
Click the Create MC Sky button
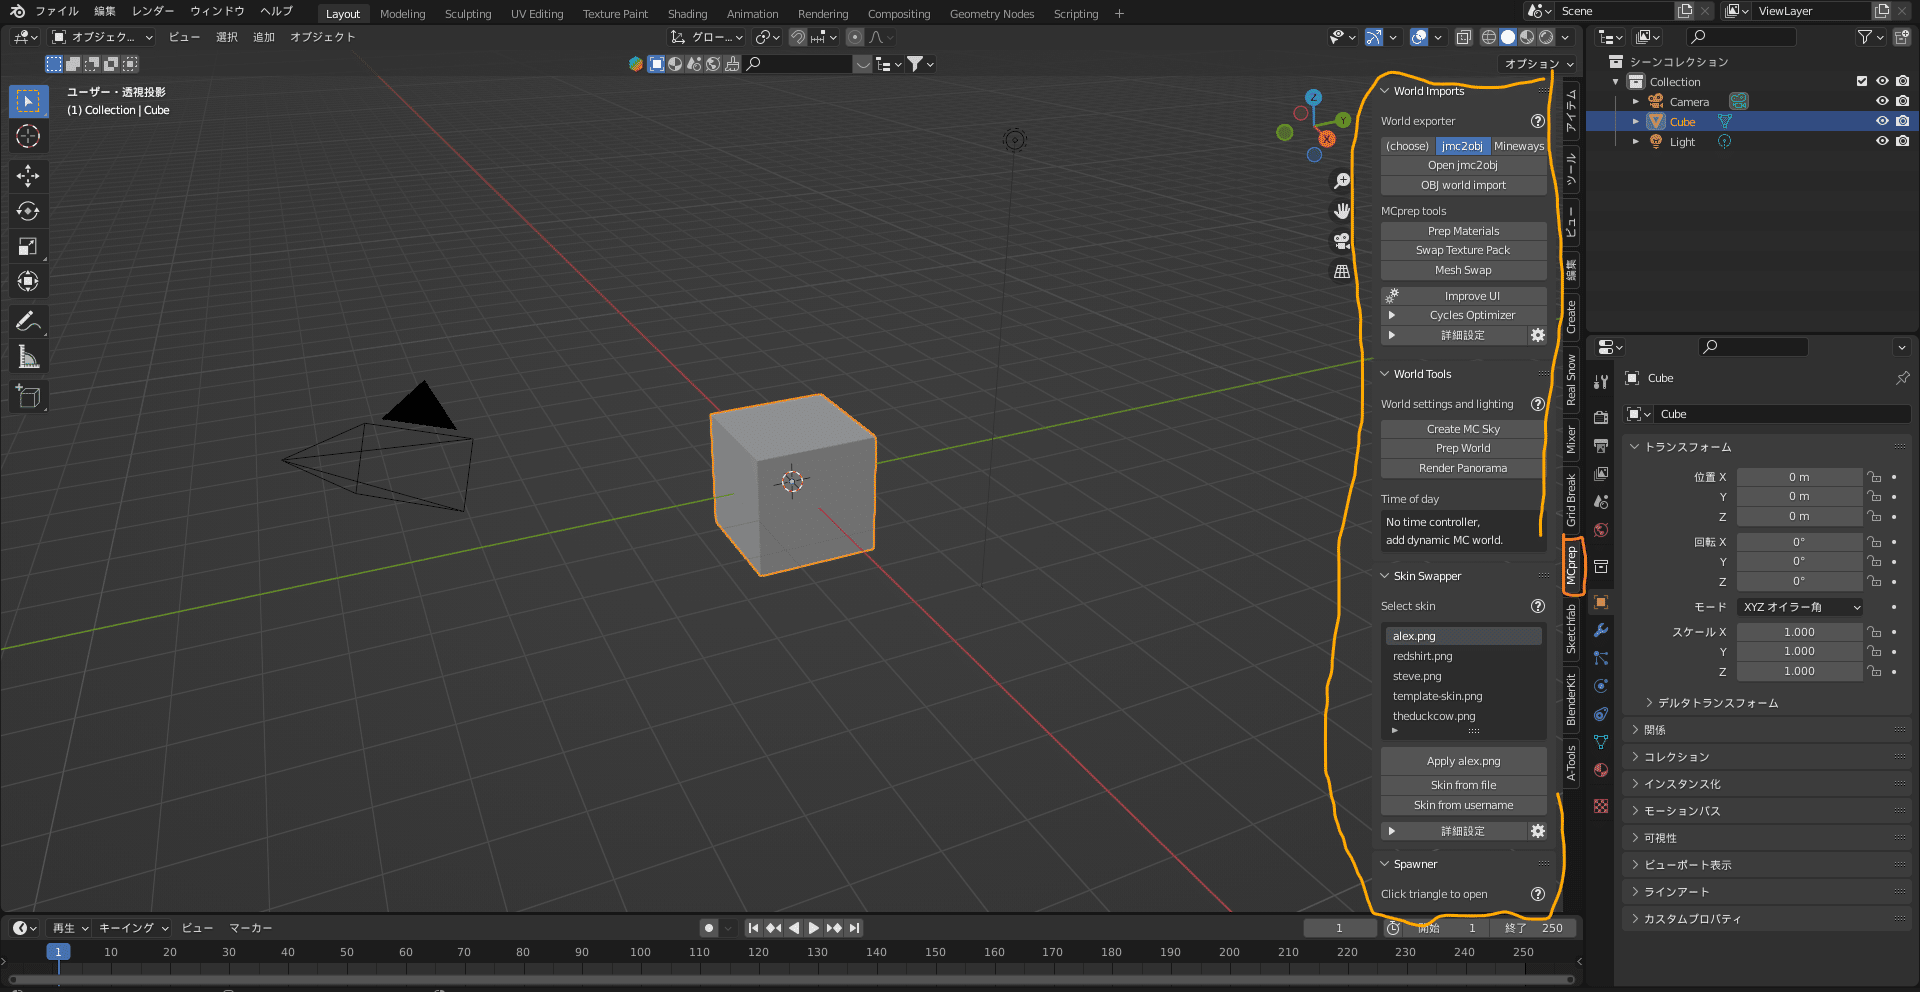[1463, 429]
